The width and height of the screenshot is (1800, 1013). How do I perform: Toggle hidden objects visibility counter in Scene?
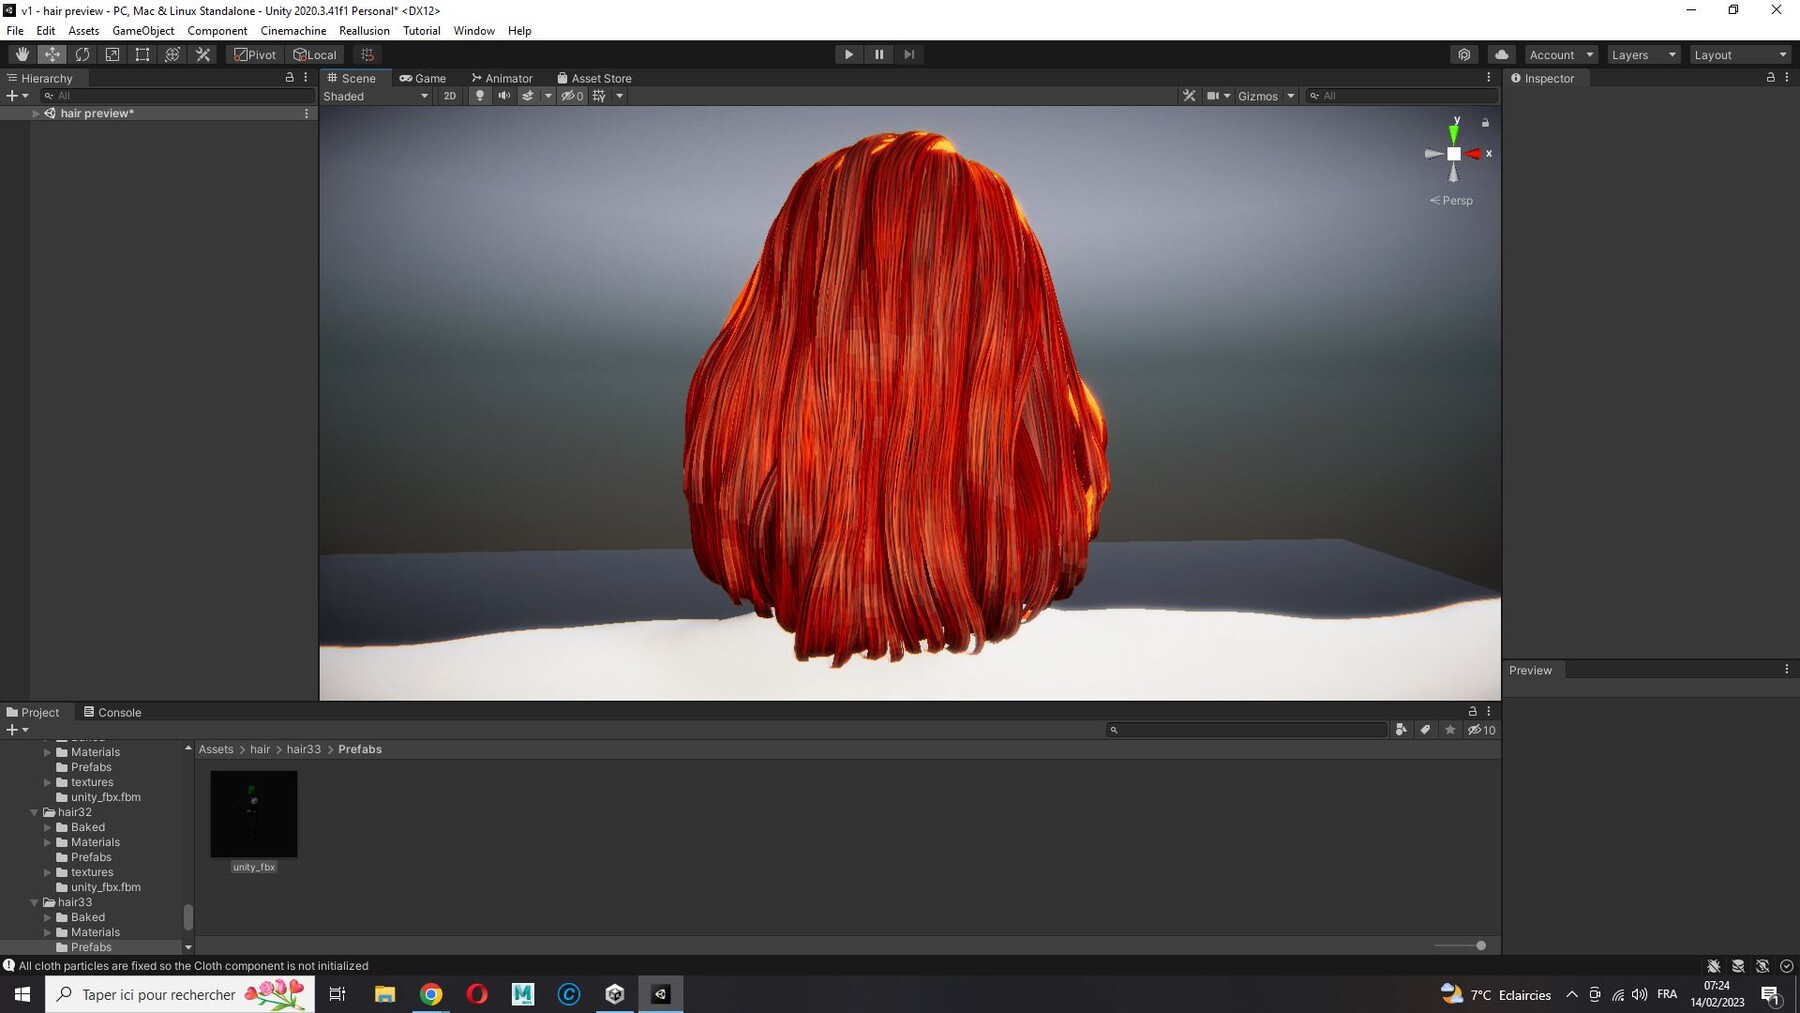click(572, 96)
